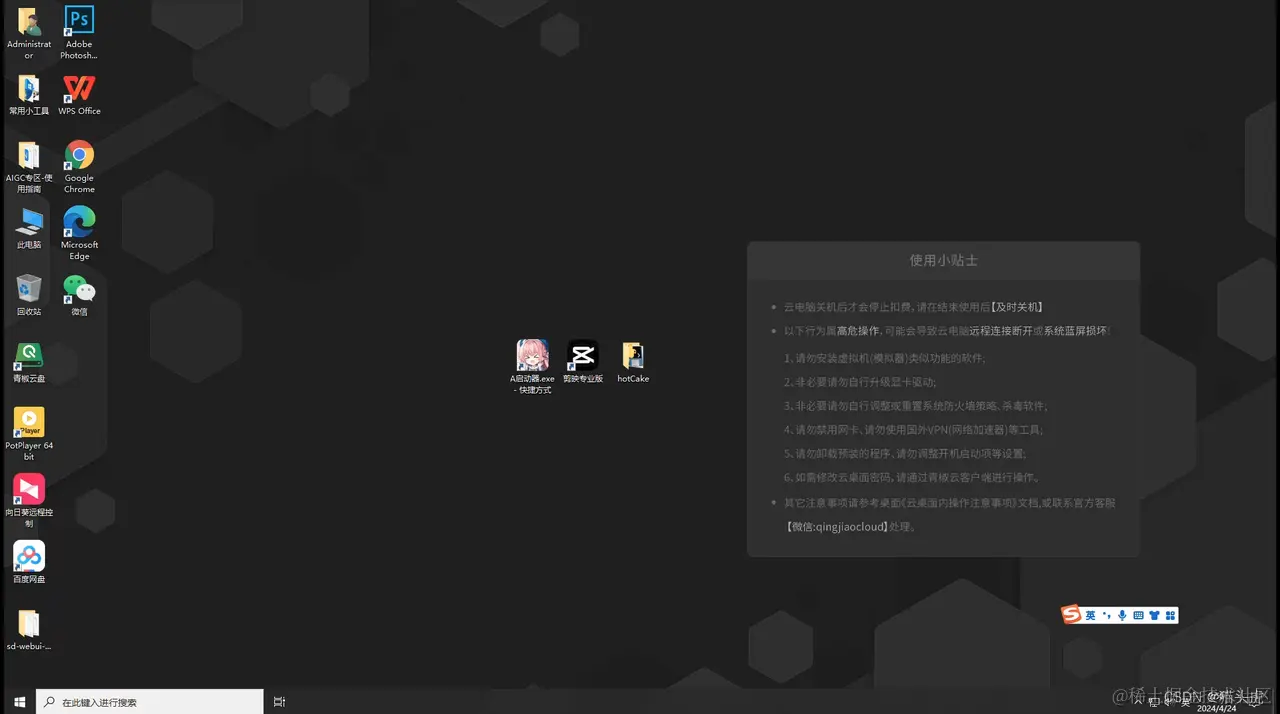1280x714 pixels.
Task: Start 向日葵远程控制 remote control
Action: tap(28, 490)
